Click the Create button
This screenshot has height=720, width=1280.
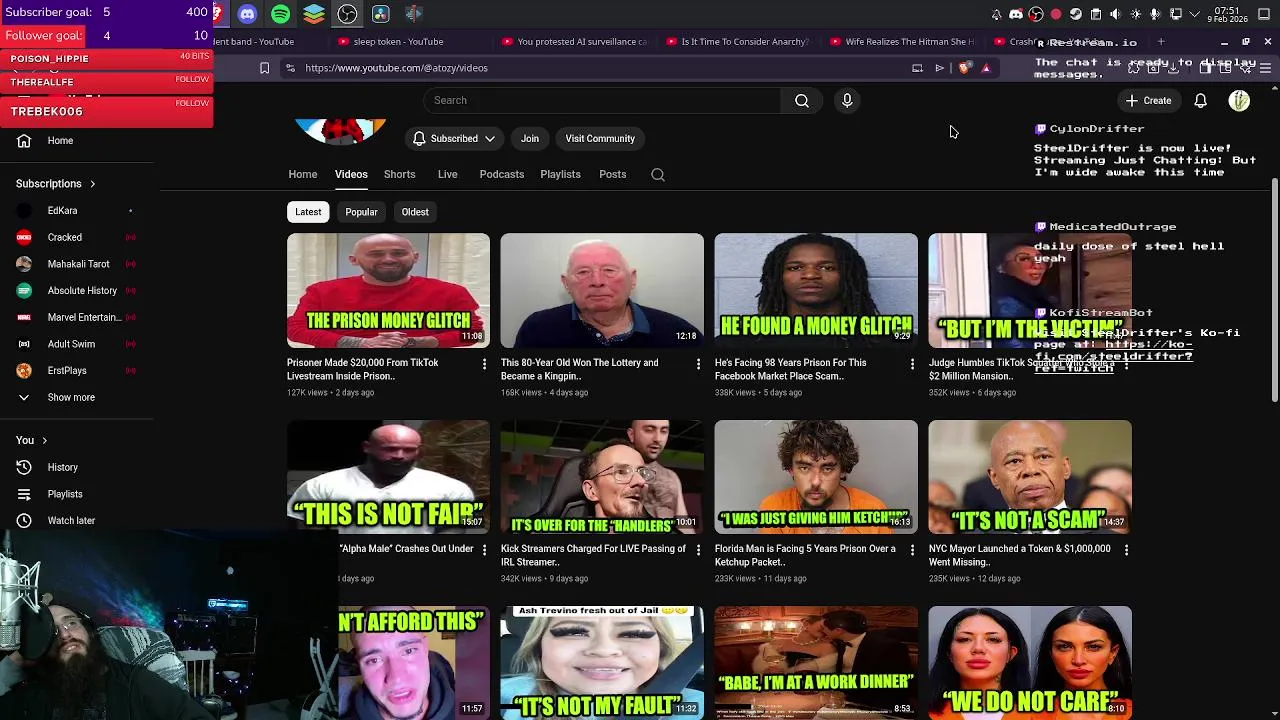click(1148, 100)
